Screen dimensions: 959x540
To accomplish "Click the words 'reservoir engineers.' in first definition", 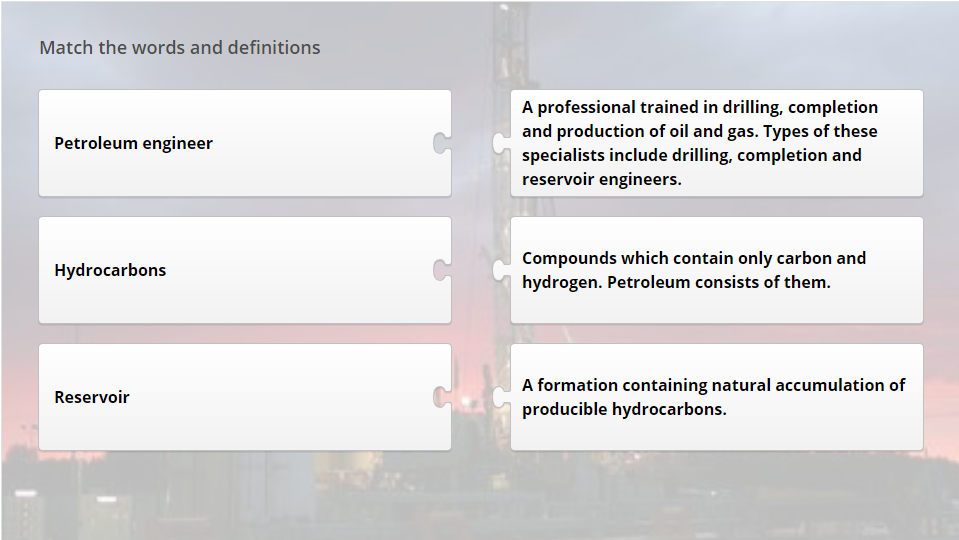I will (601, 179).
